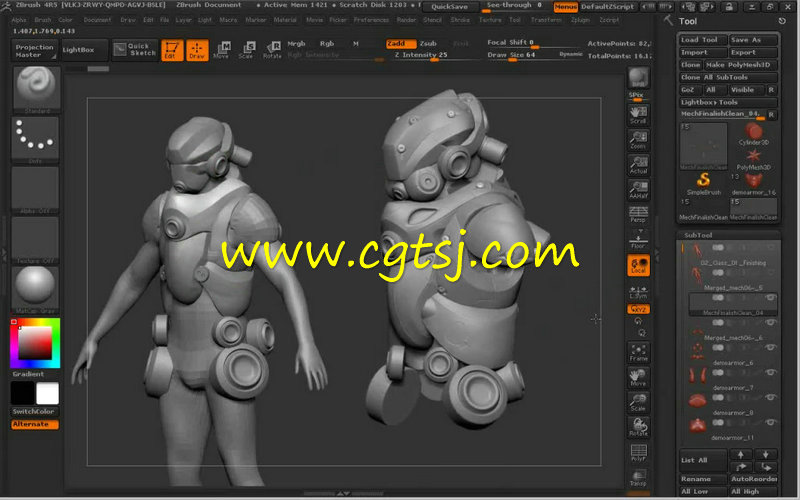Toggle PolyF polyframe display

(638, 453)
